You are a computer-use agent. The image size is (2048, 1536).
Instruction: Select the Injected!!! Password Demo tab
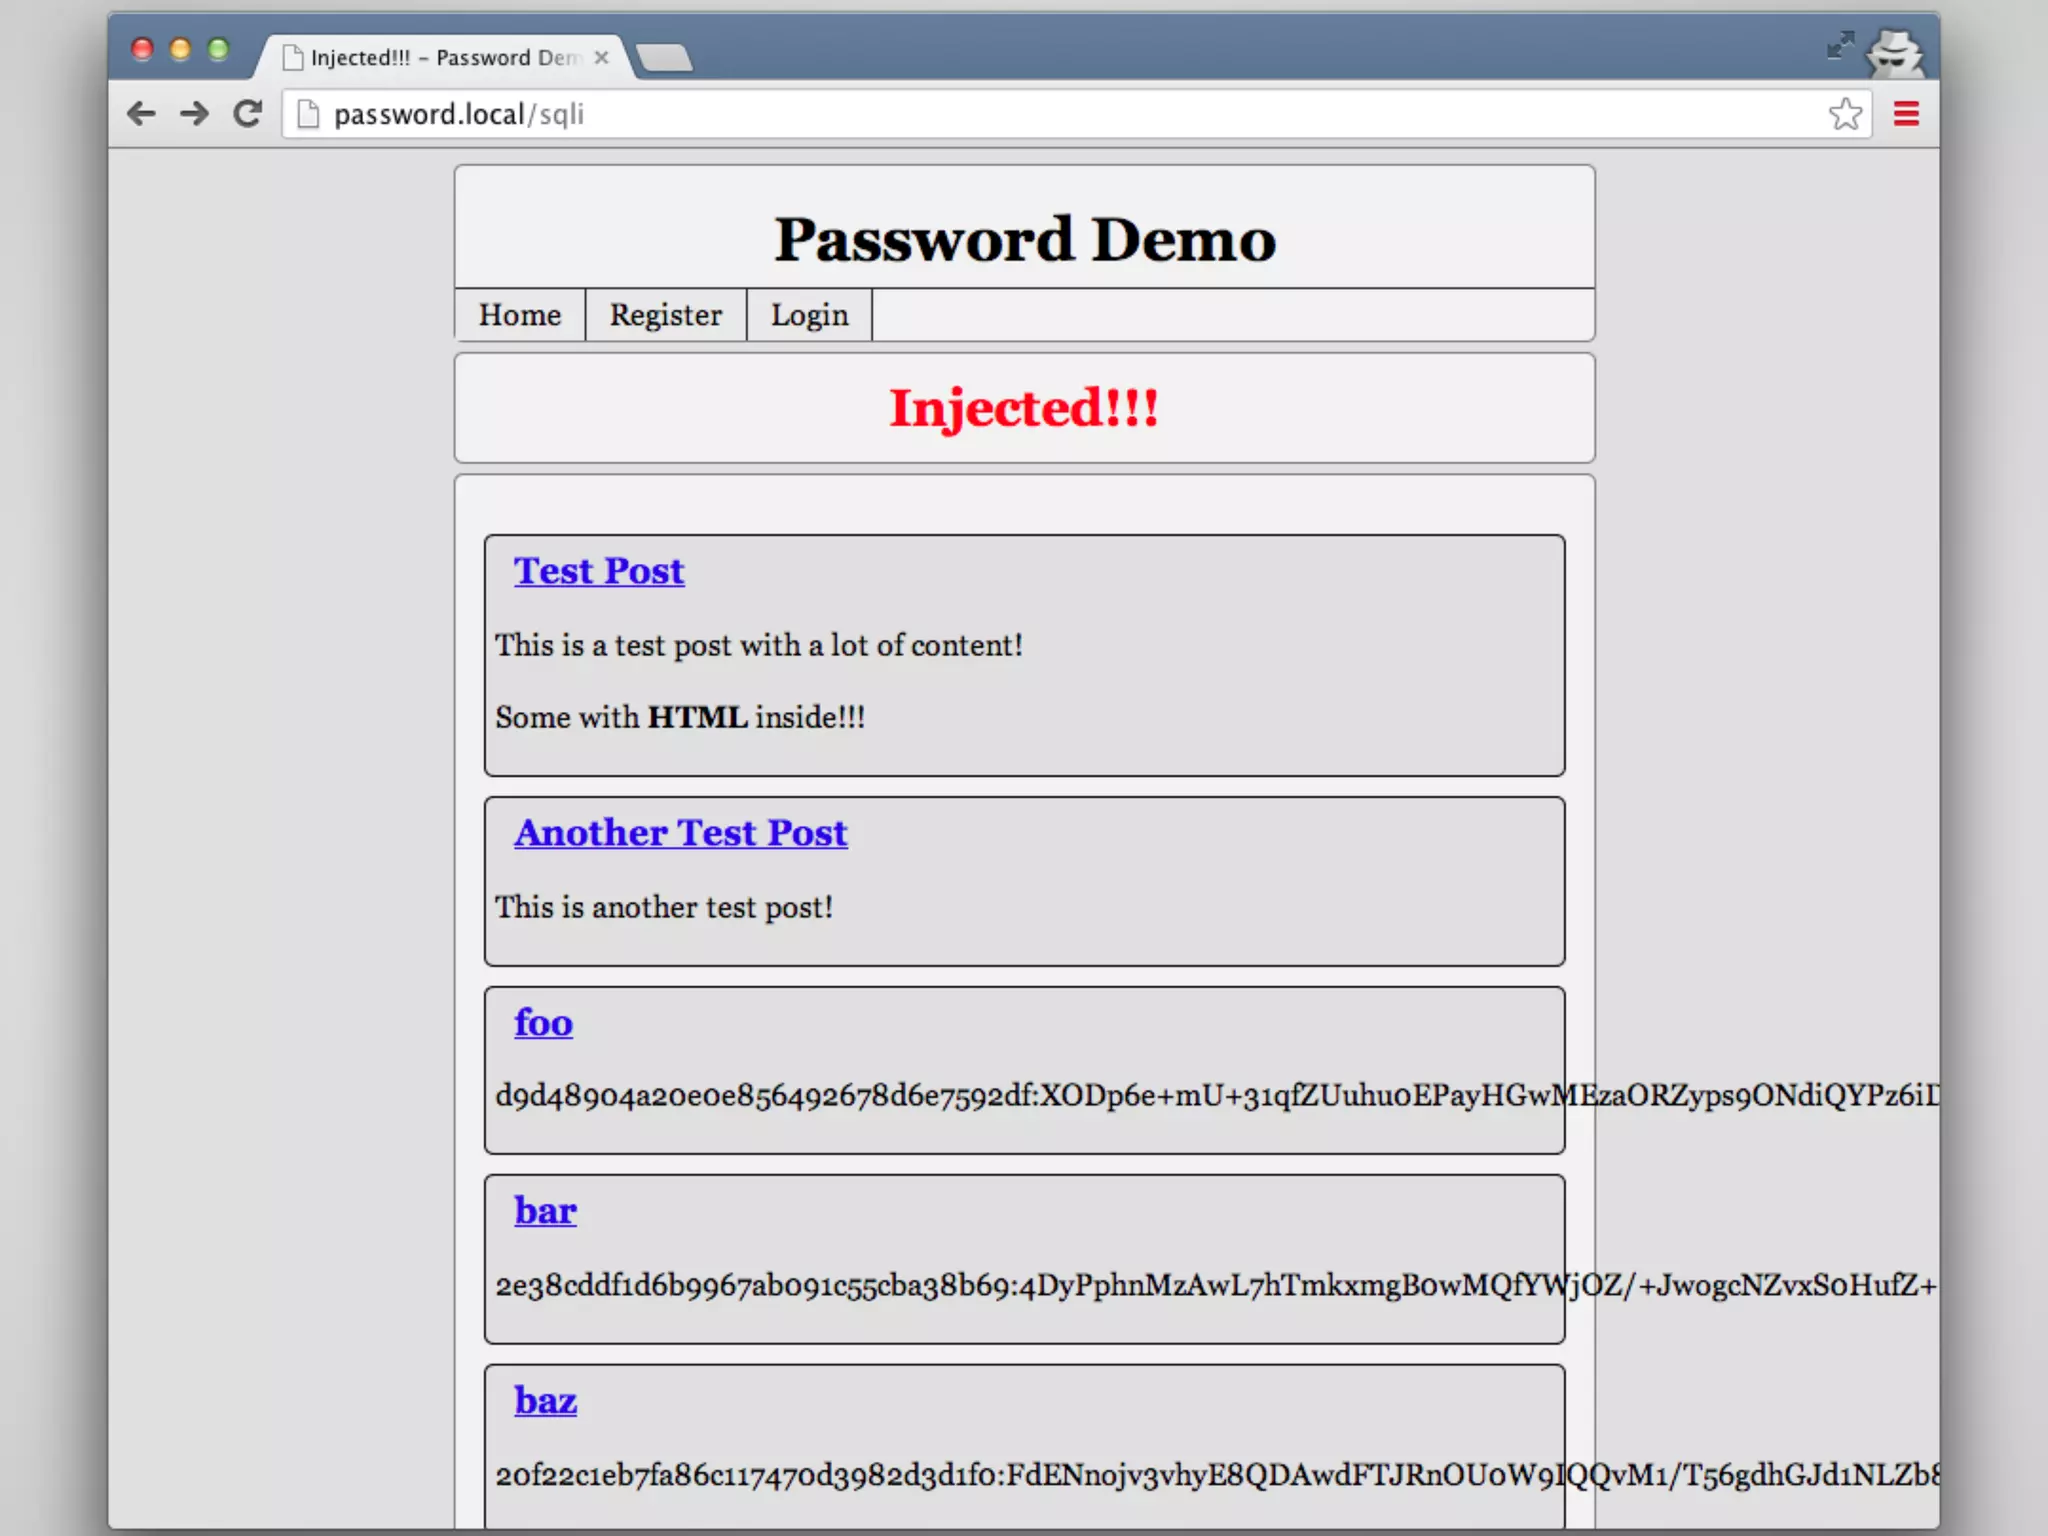point(430,58)
